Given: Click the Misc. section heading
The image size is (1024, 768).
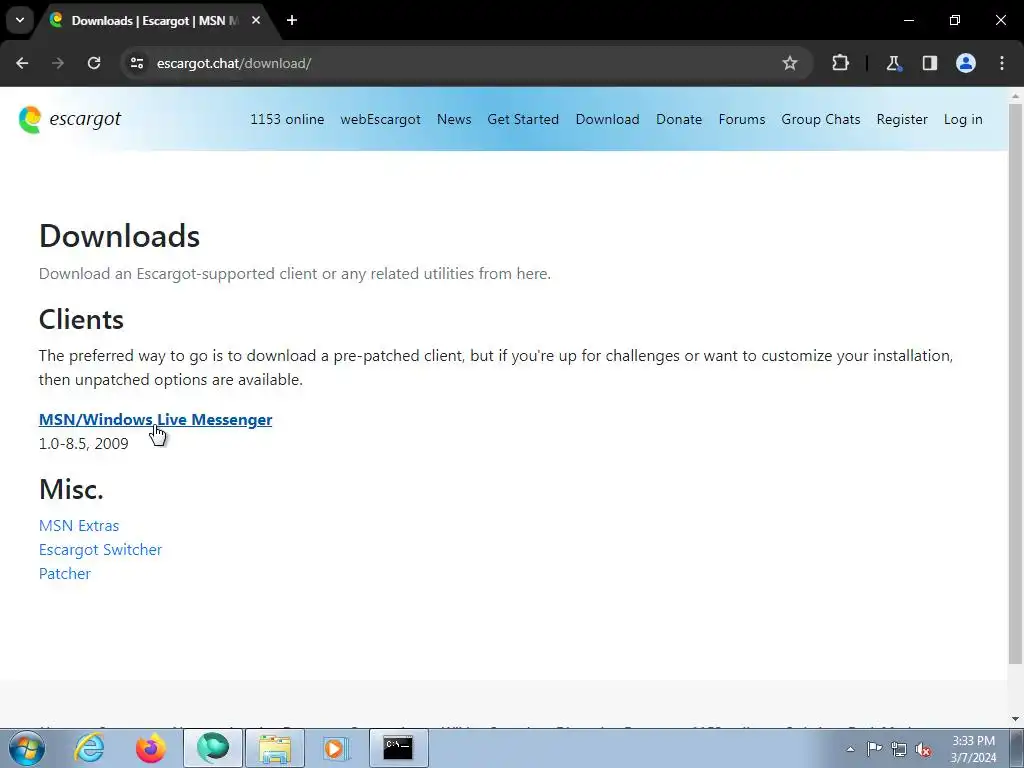Looking at the screenshot, I should (x=71, y=489).
